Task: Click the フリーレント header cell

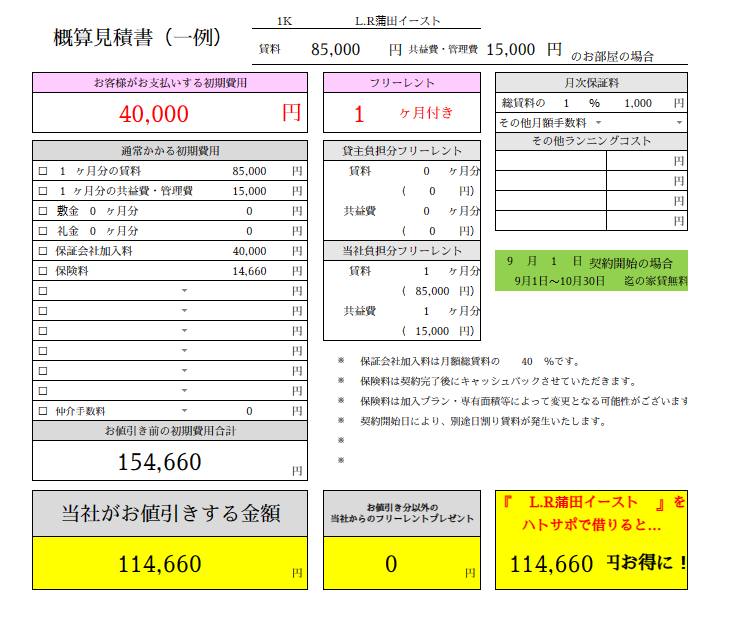Action: (402, 83)
